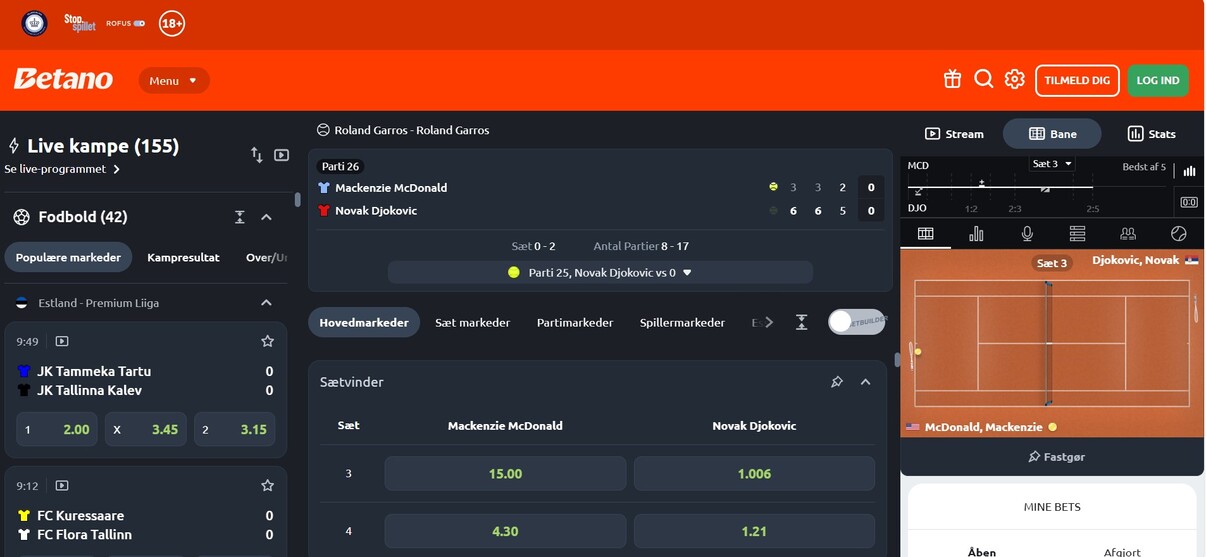
Task: Click the collapse-all icon next to Fodbold
Action: [x=240, y=217]
